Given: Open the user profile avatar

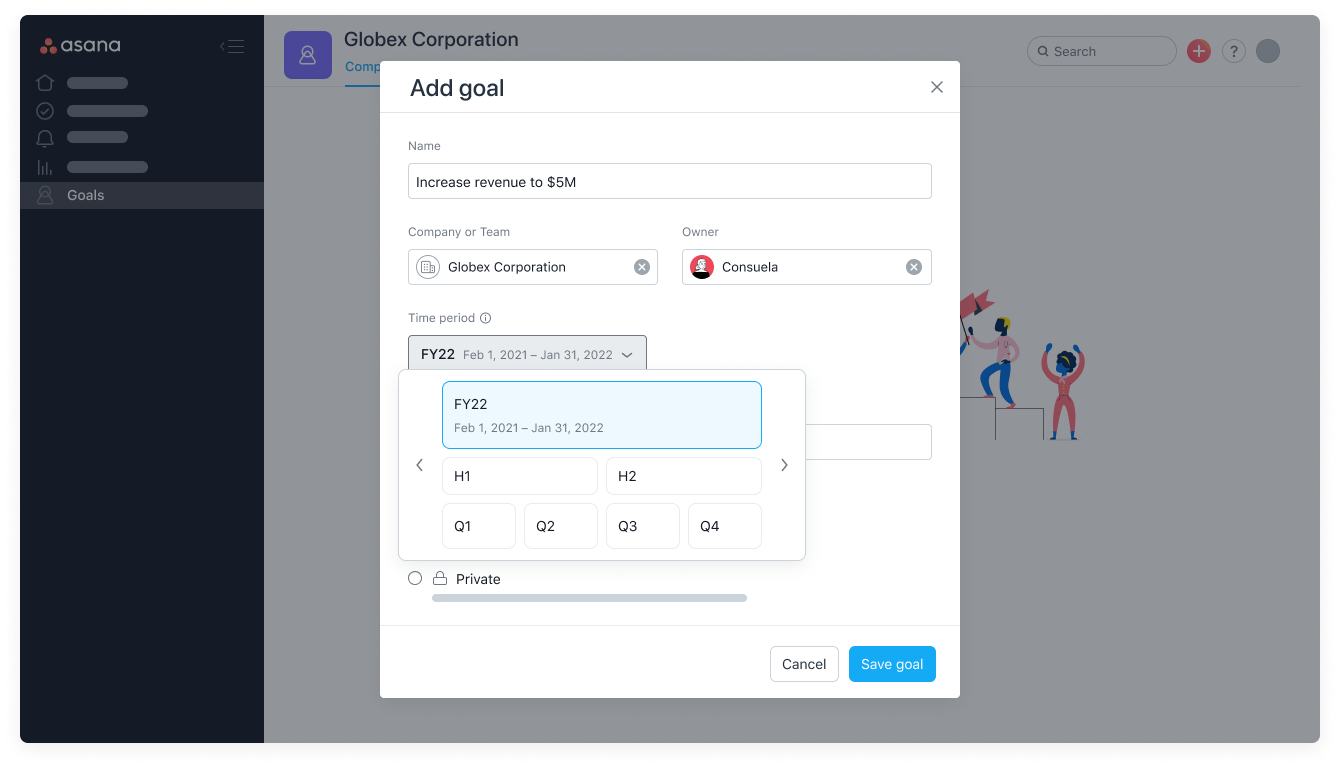Looking at the screenshot, I should click(x=1268, y=51).
